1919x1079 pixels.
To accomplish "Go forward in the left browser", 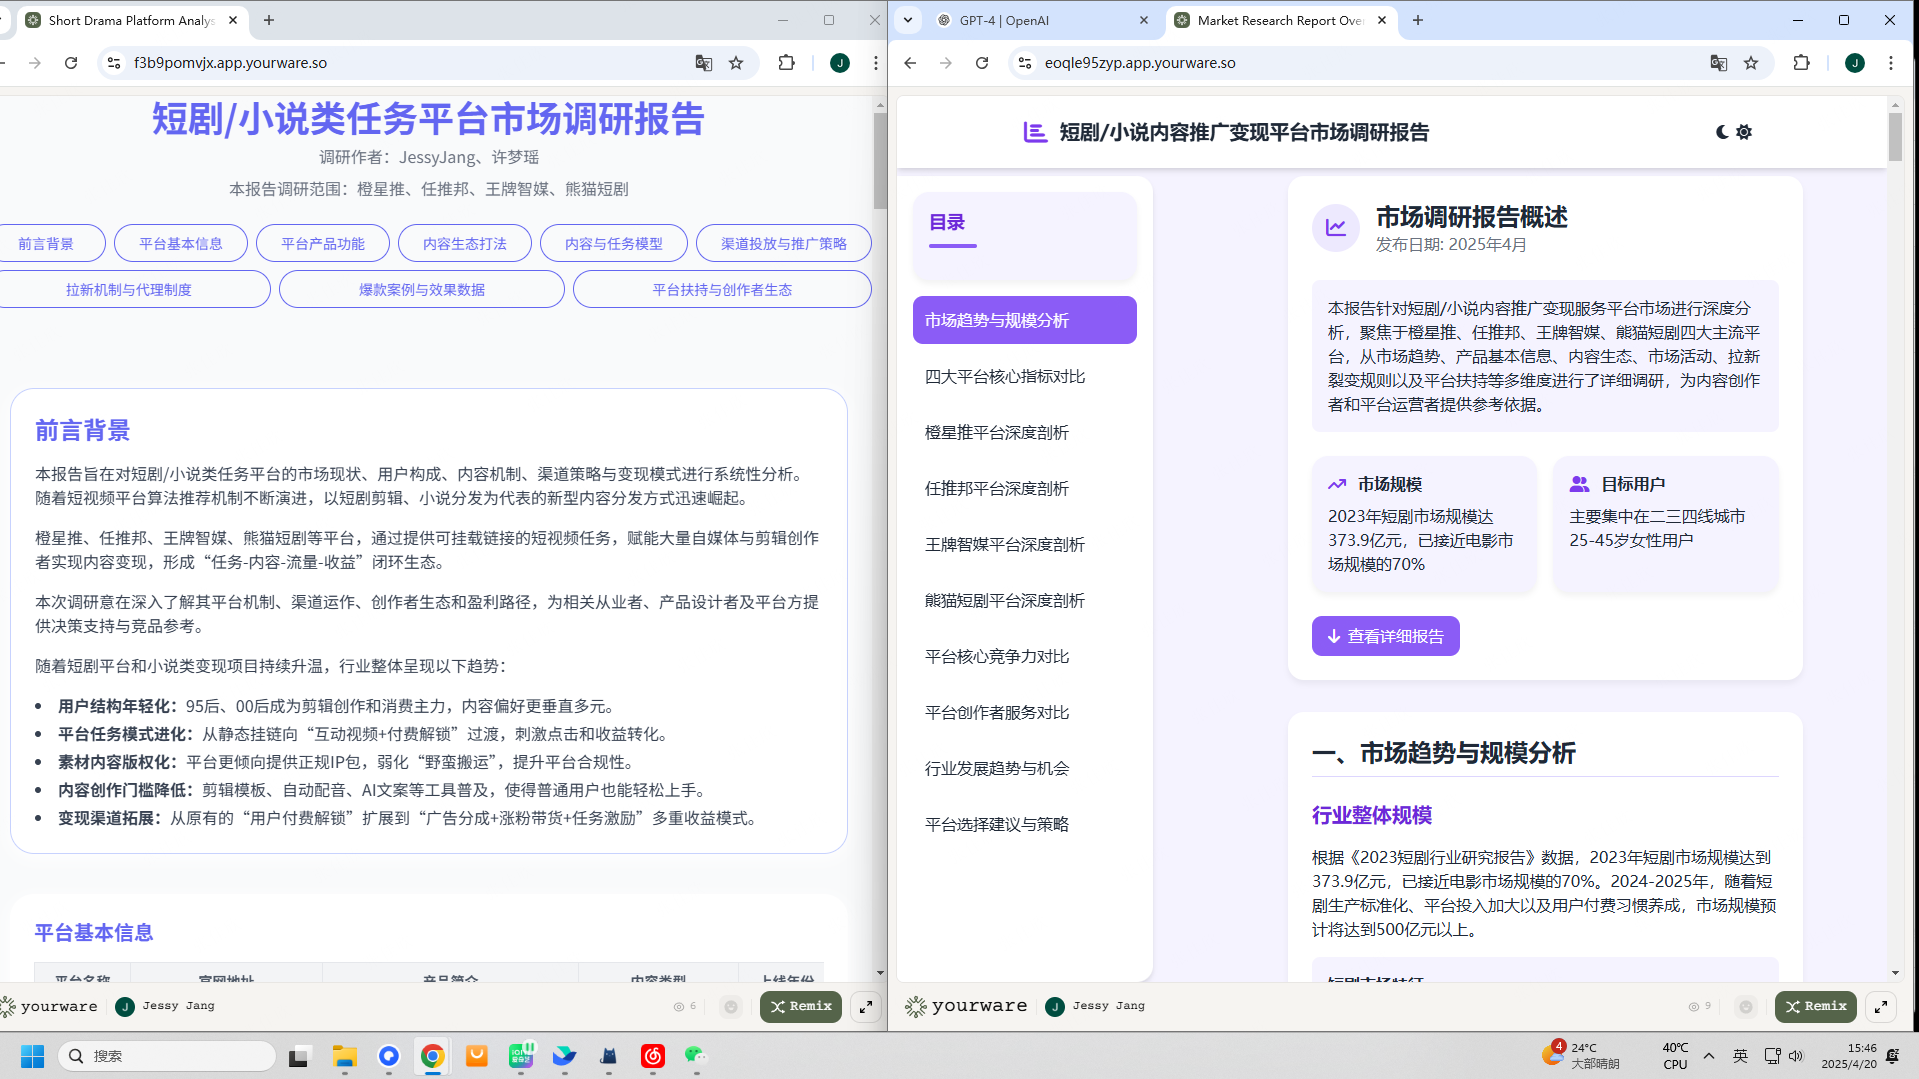I will click(x=35, y=63).
